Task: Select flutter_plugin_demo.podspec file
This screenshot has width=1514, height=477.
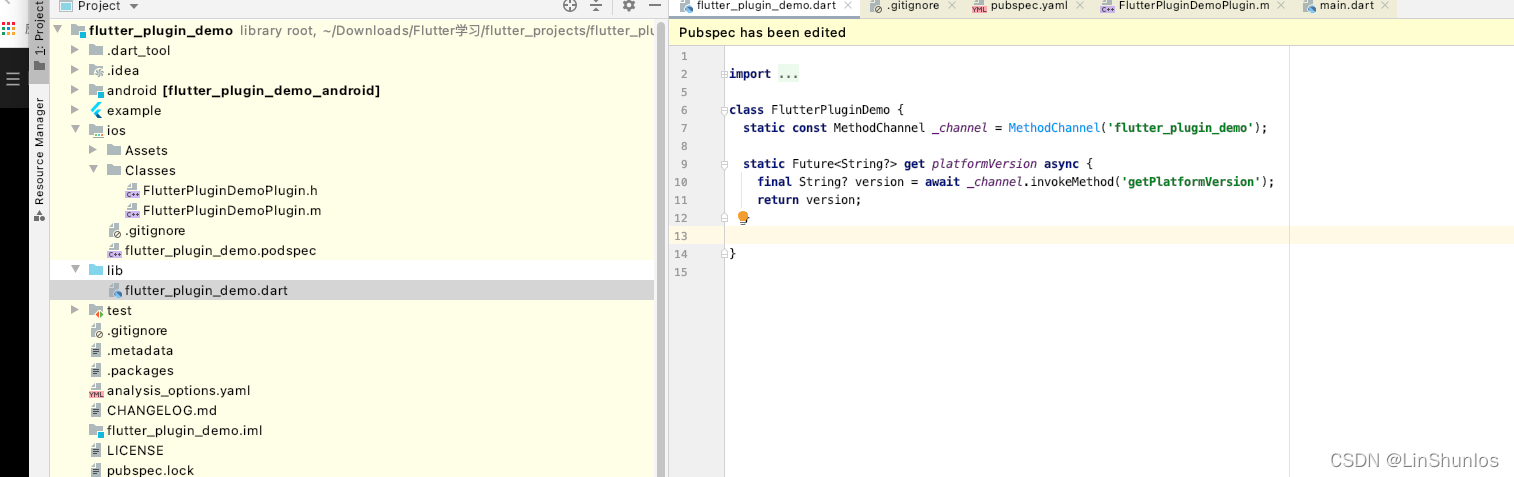Action: pos(220,250)
